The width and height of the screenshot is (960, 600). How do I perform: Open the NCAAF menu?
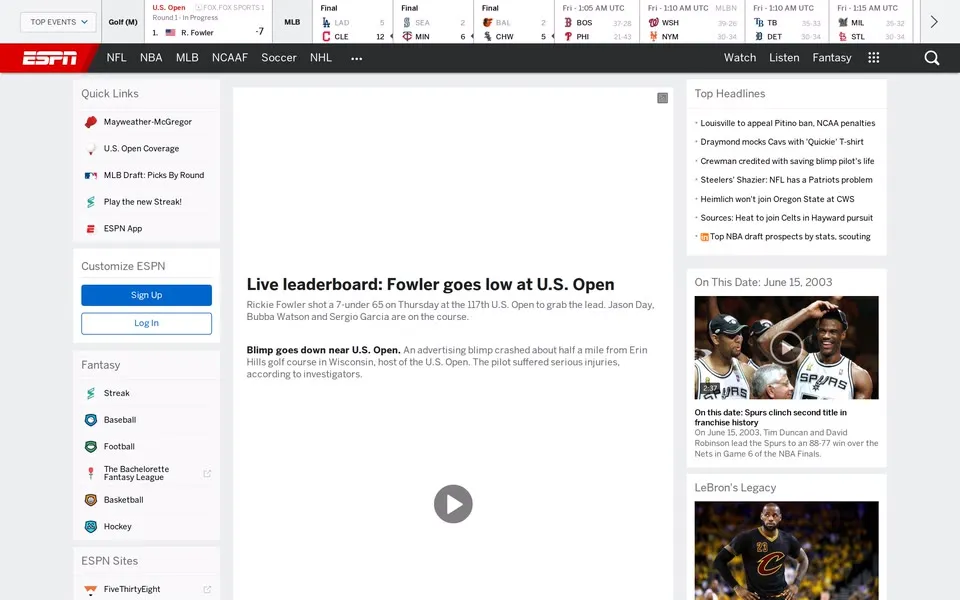[230, 58]
